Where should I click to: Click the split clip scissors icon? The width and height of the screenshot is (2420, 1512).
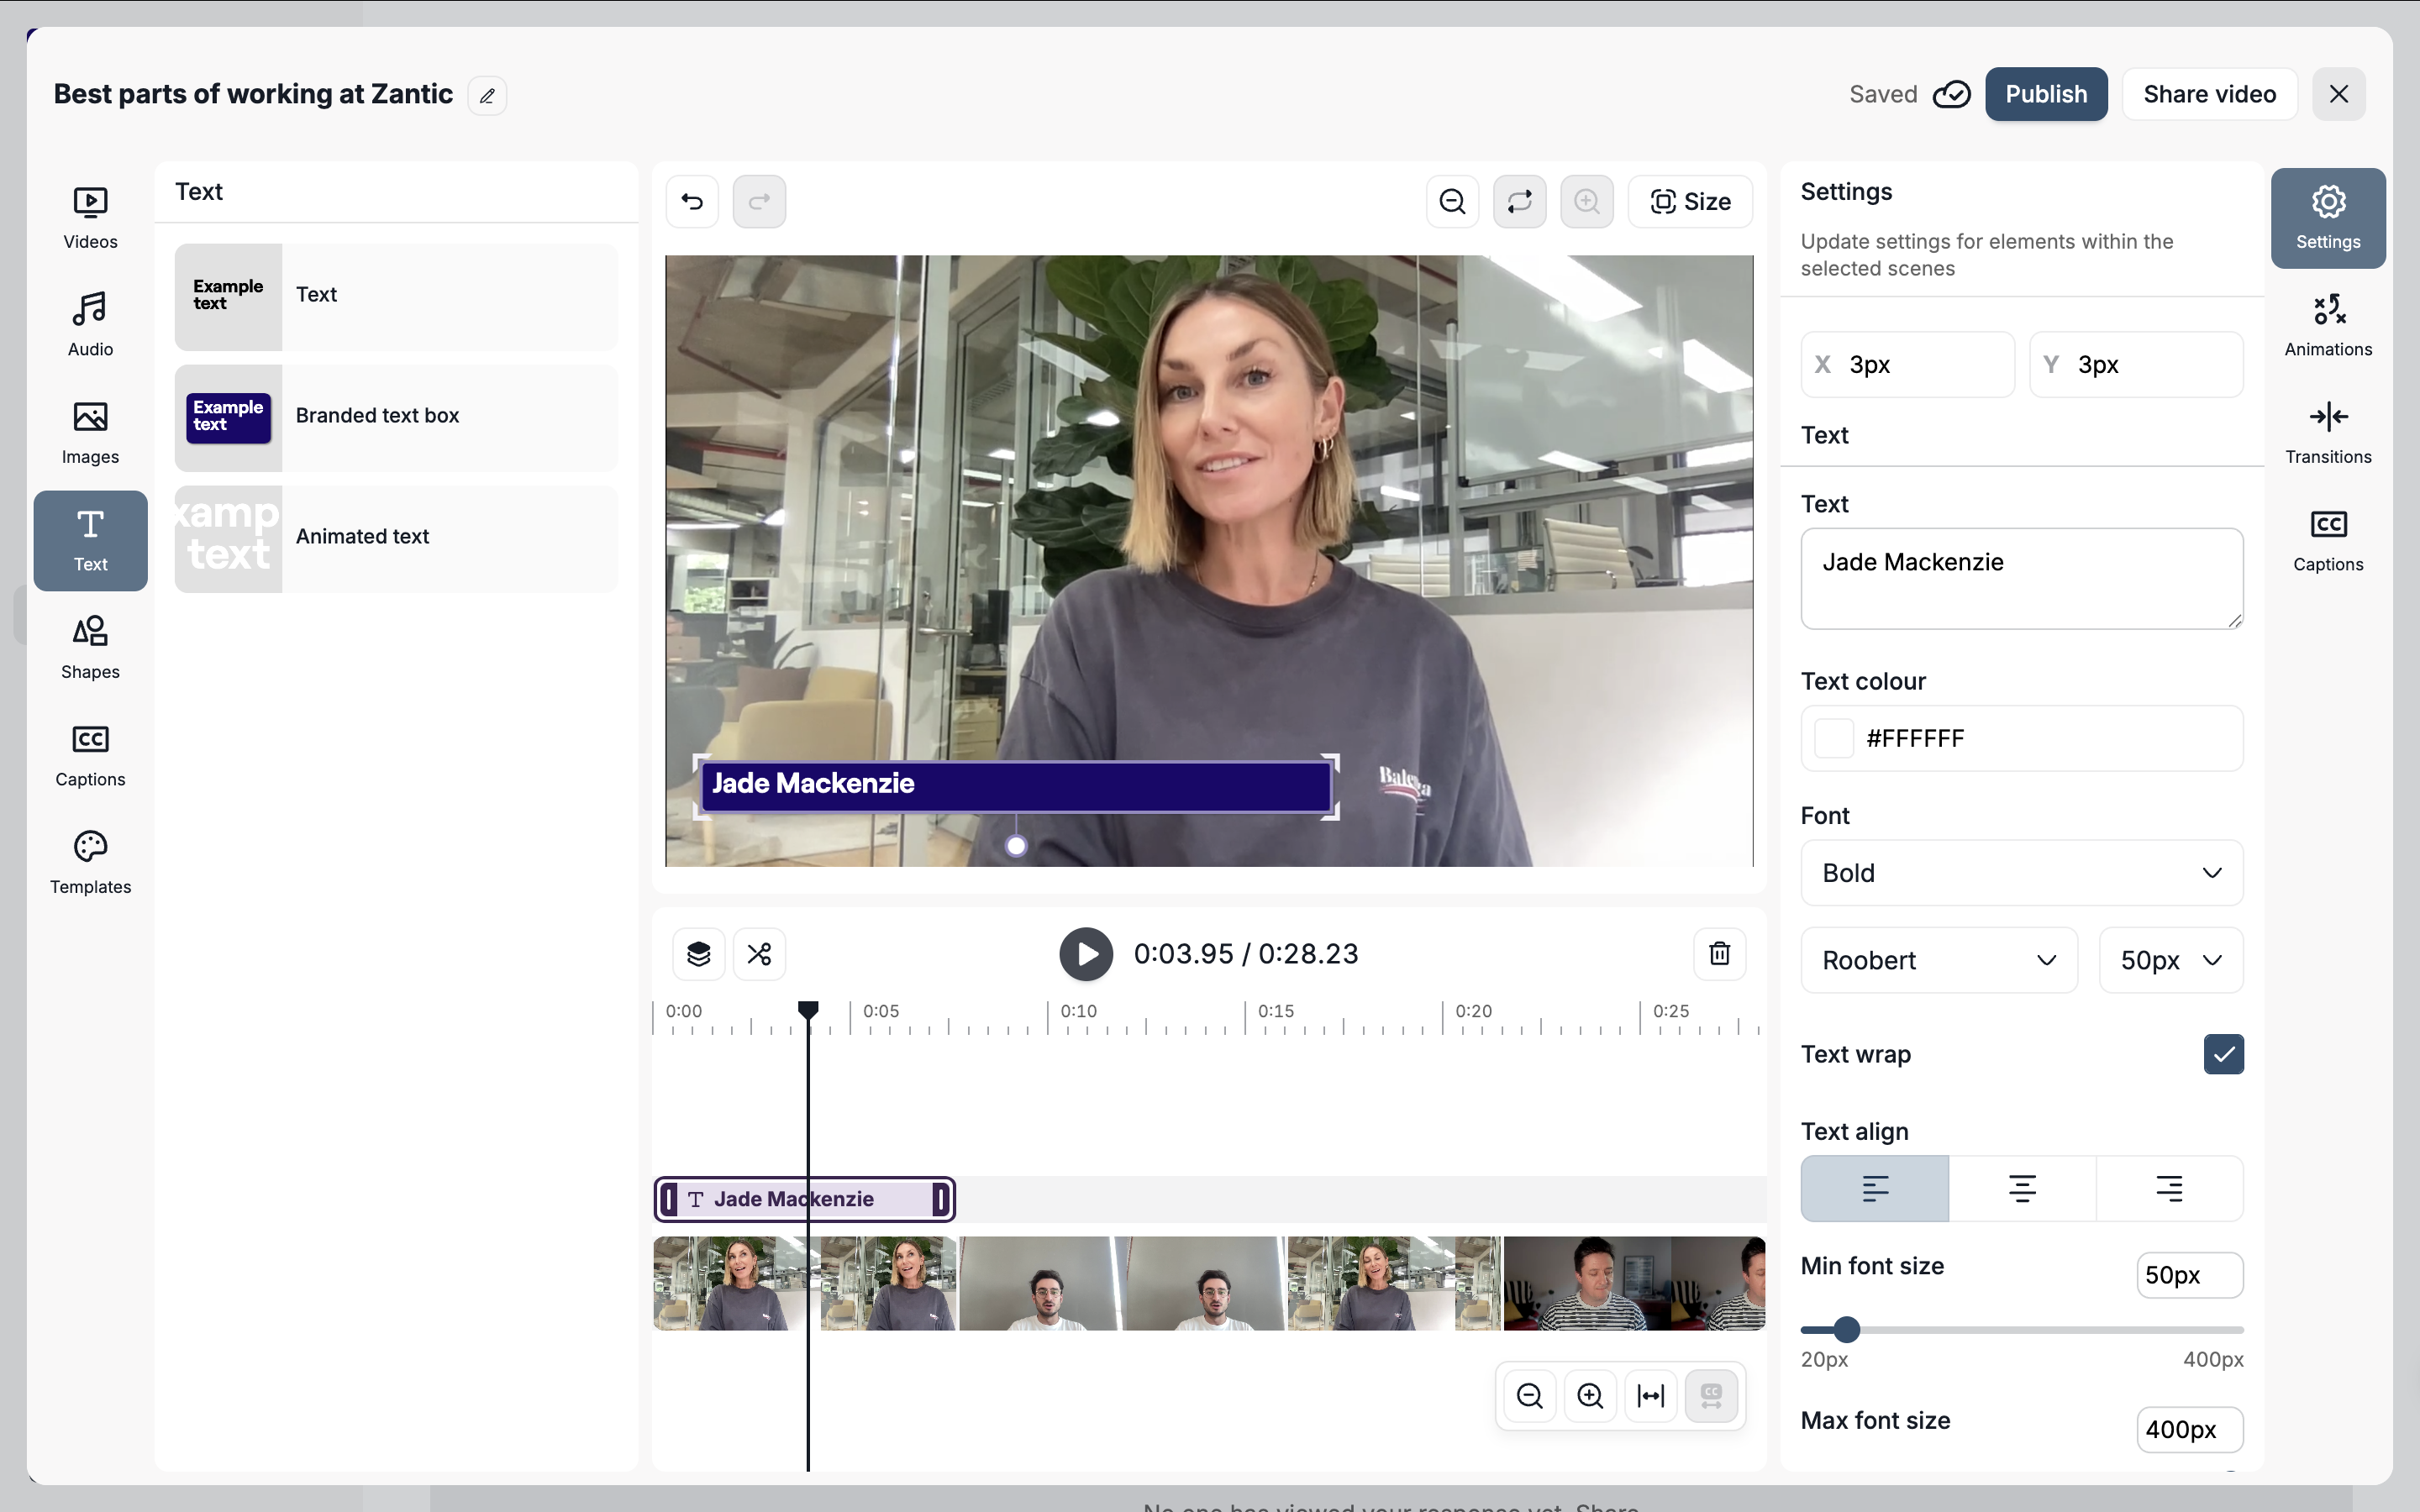tap(759, 954)
